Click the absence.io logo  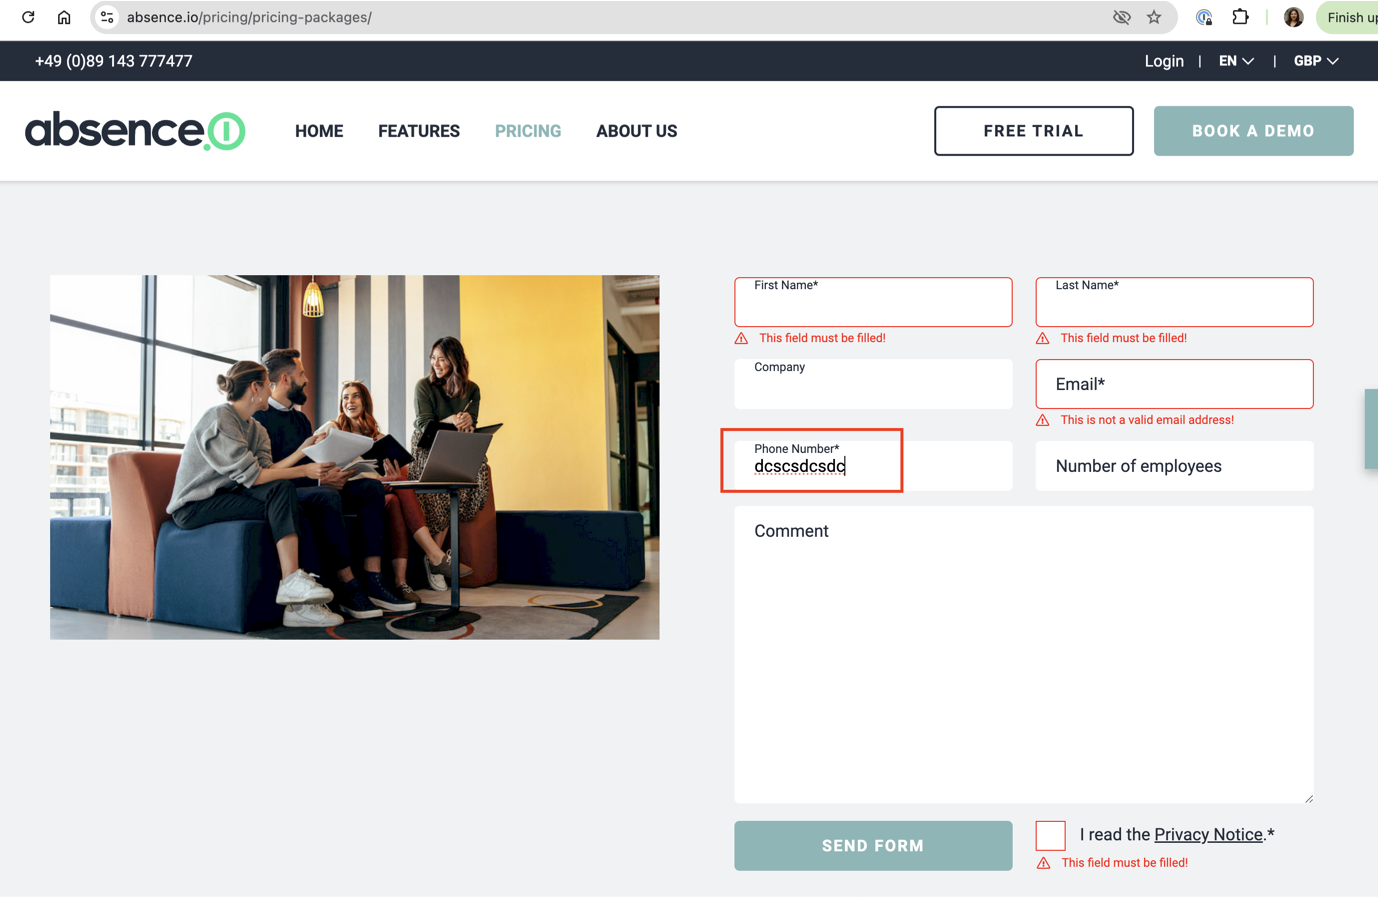(135, 131)
